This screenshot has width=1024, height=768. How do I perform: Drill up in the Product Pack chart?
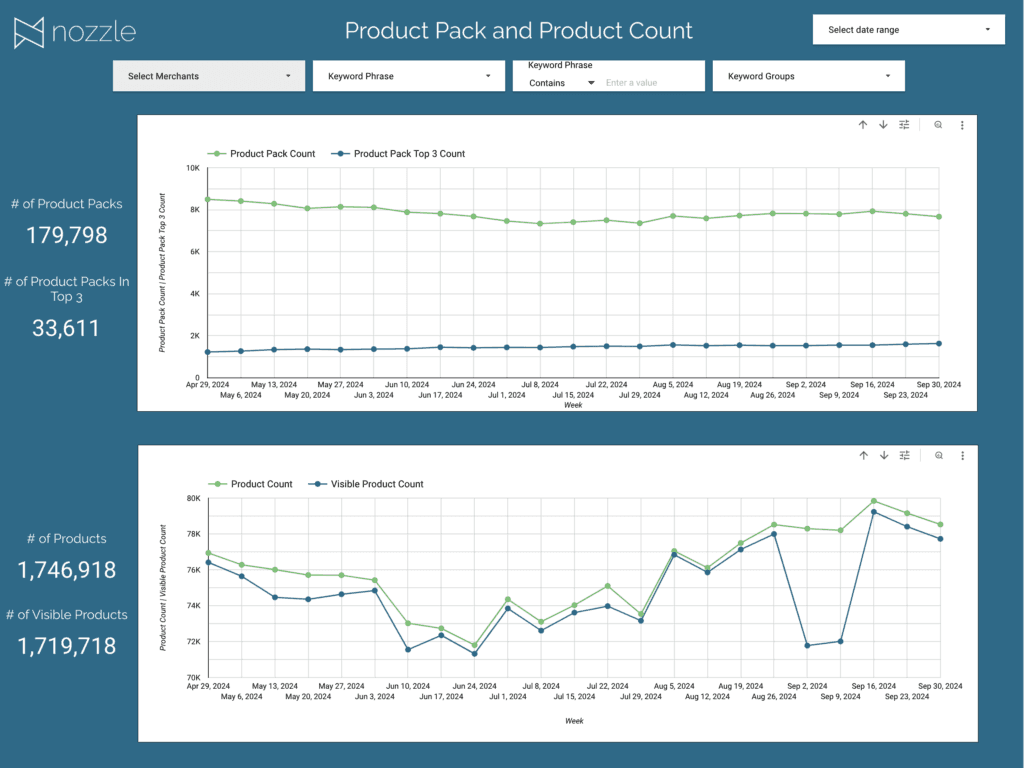(x=863, y=125)
